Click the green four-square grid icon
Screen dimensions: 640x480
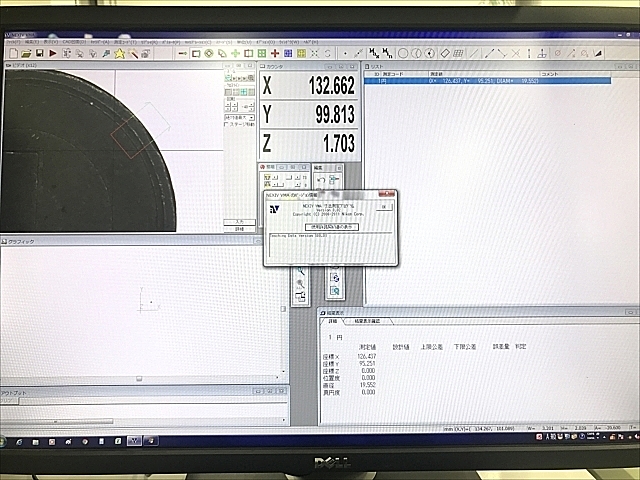[x=262, y=53]
